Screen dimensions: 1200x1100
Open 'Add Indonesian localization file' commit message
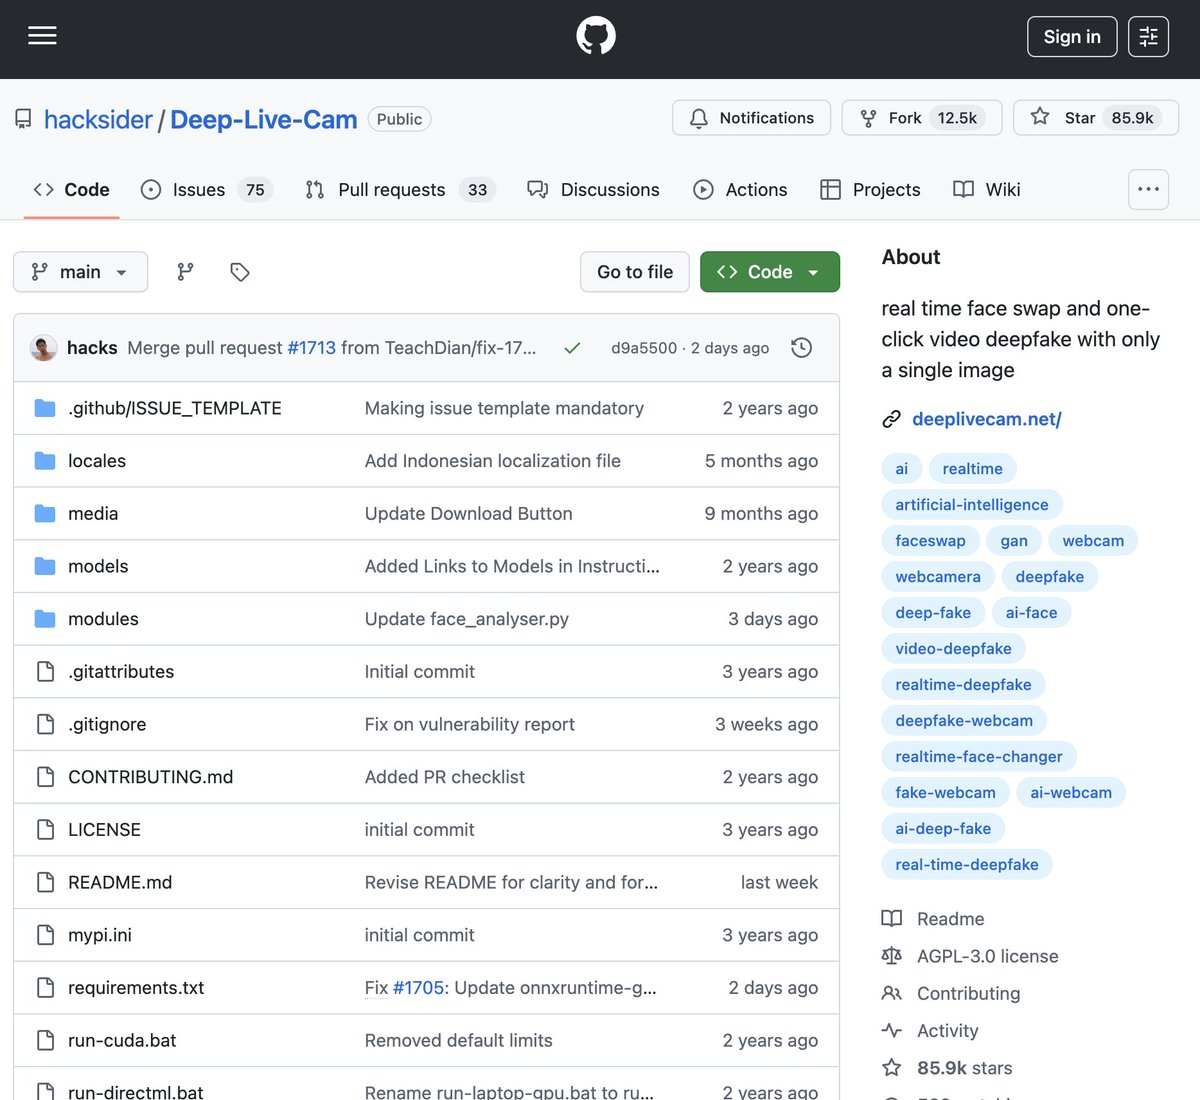493,461
